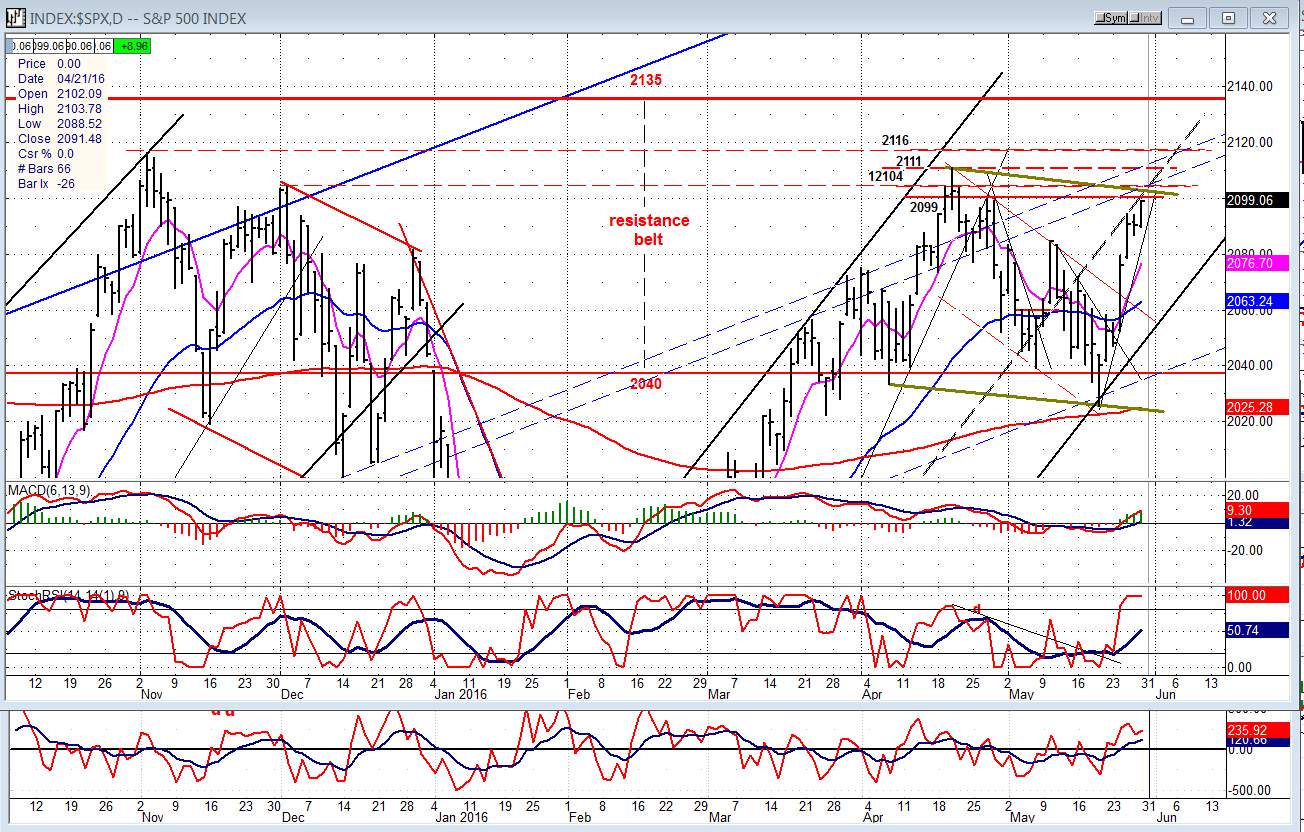Click the blue 2063.24 moving average tag
The width and height of the screenshot is (1304, 832).
1257,301
